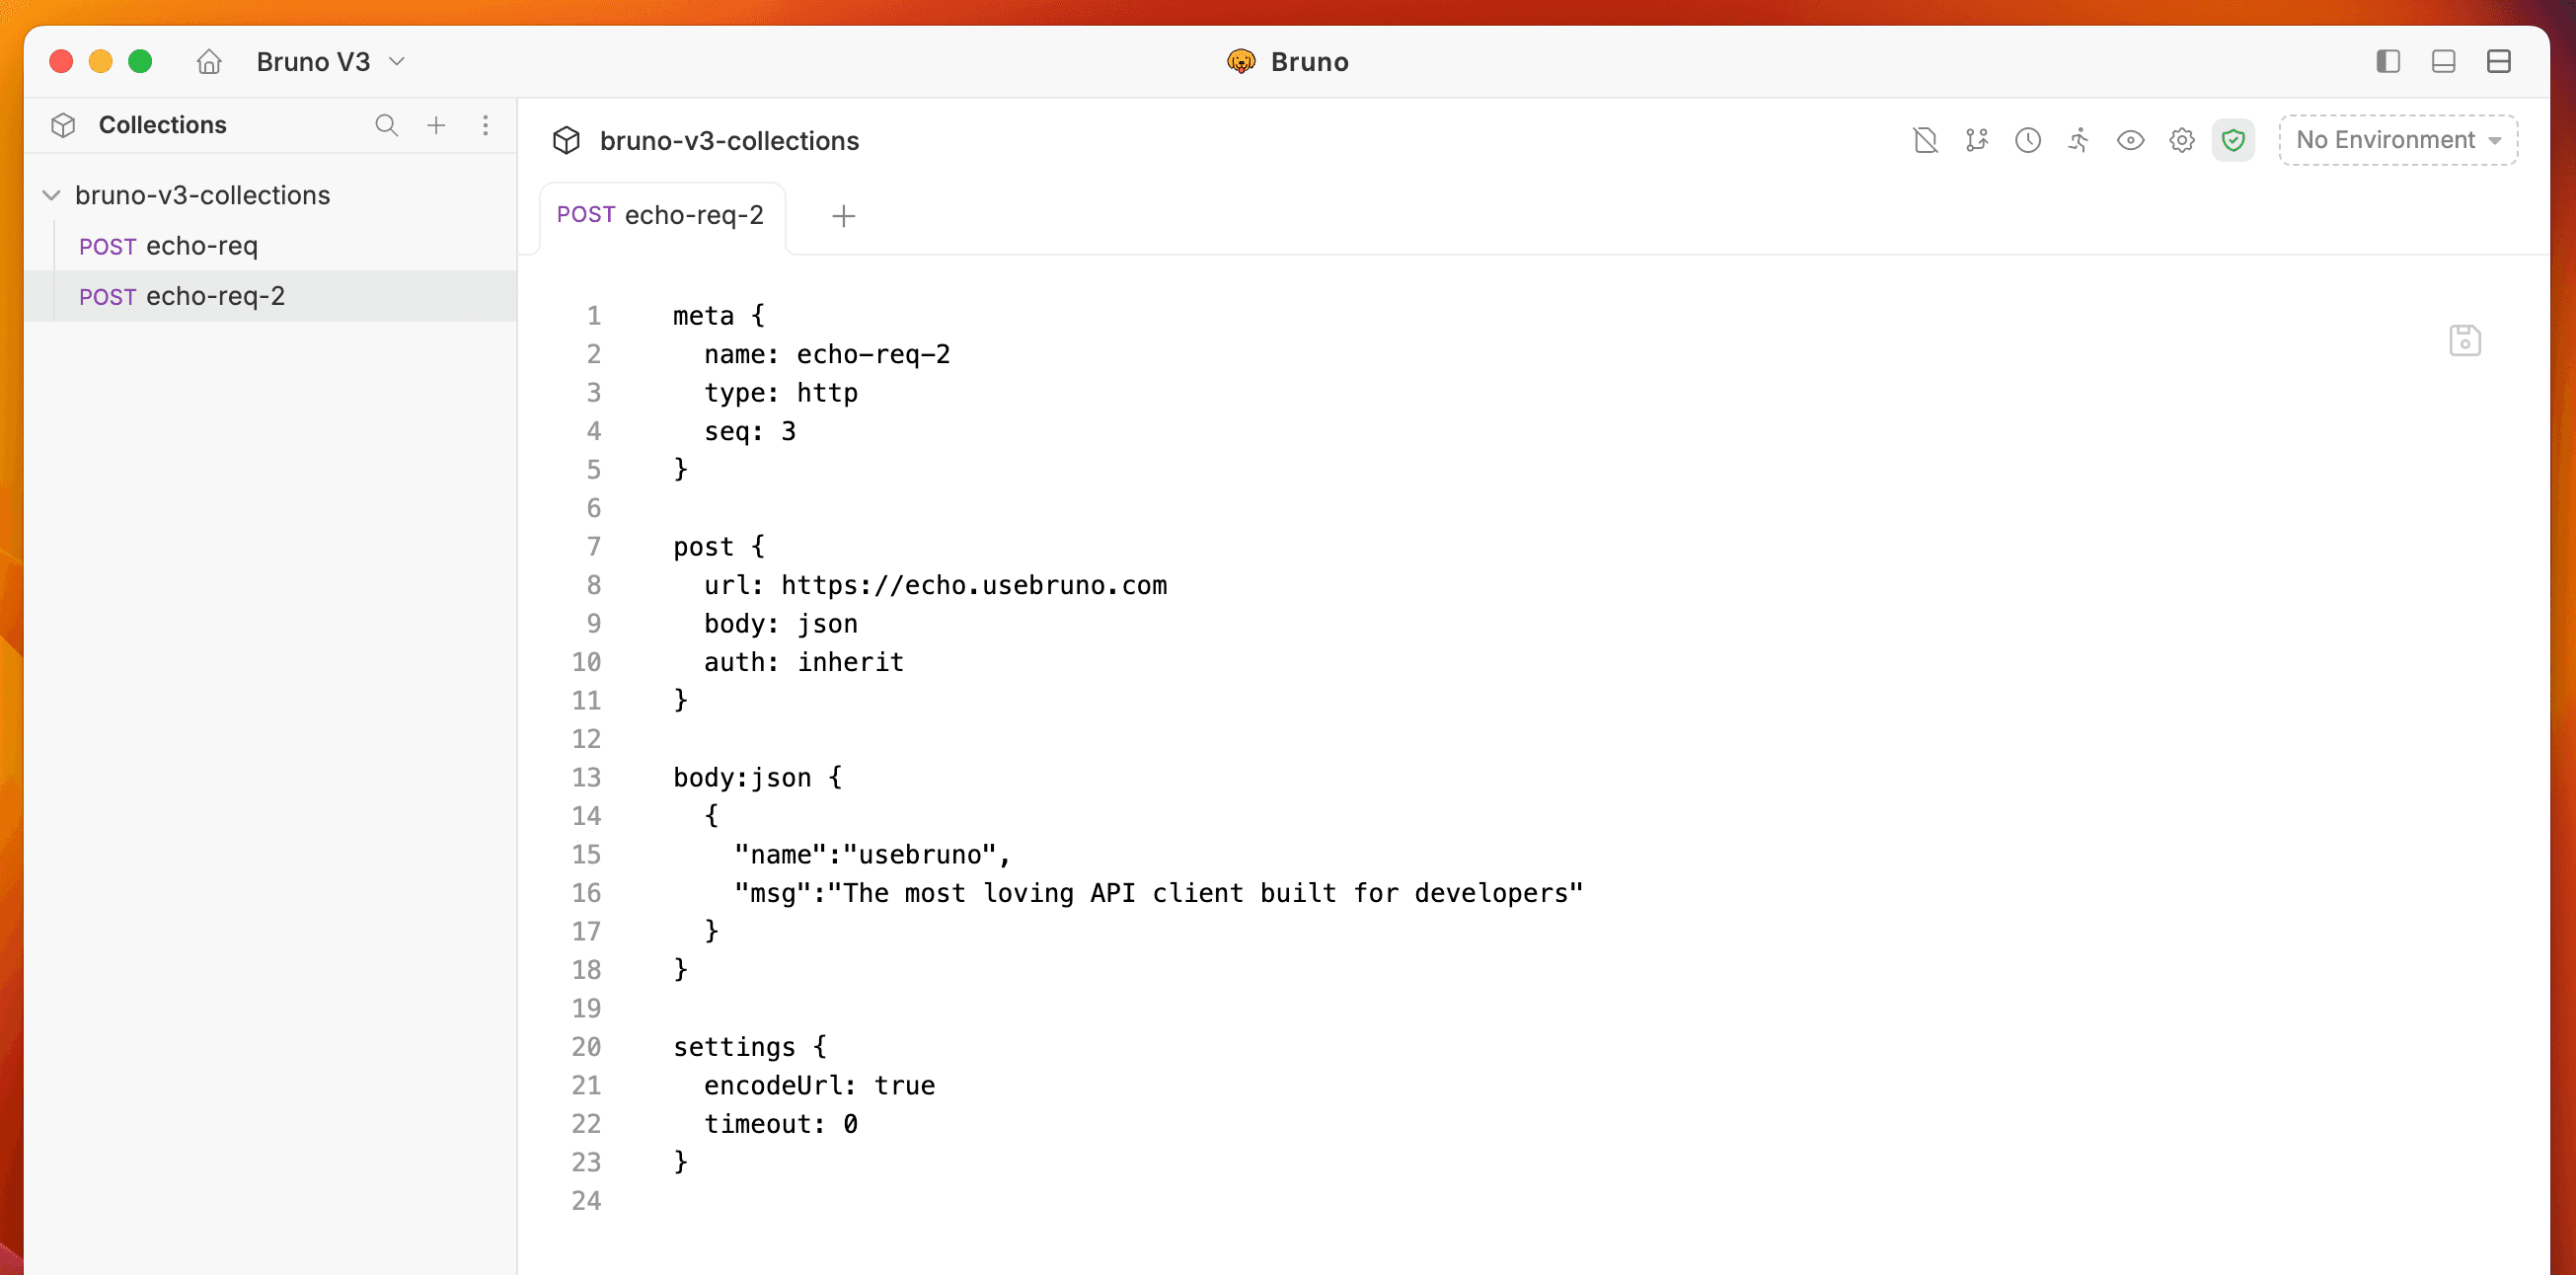2576x1275 pixels.
Task: Click the home icon in title bar
Action: tap(209, 62)
